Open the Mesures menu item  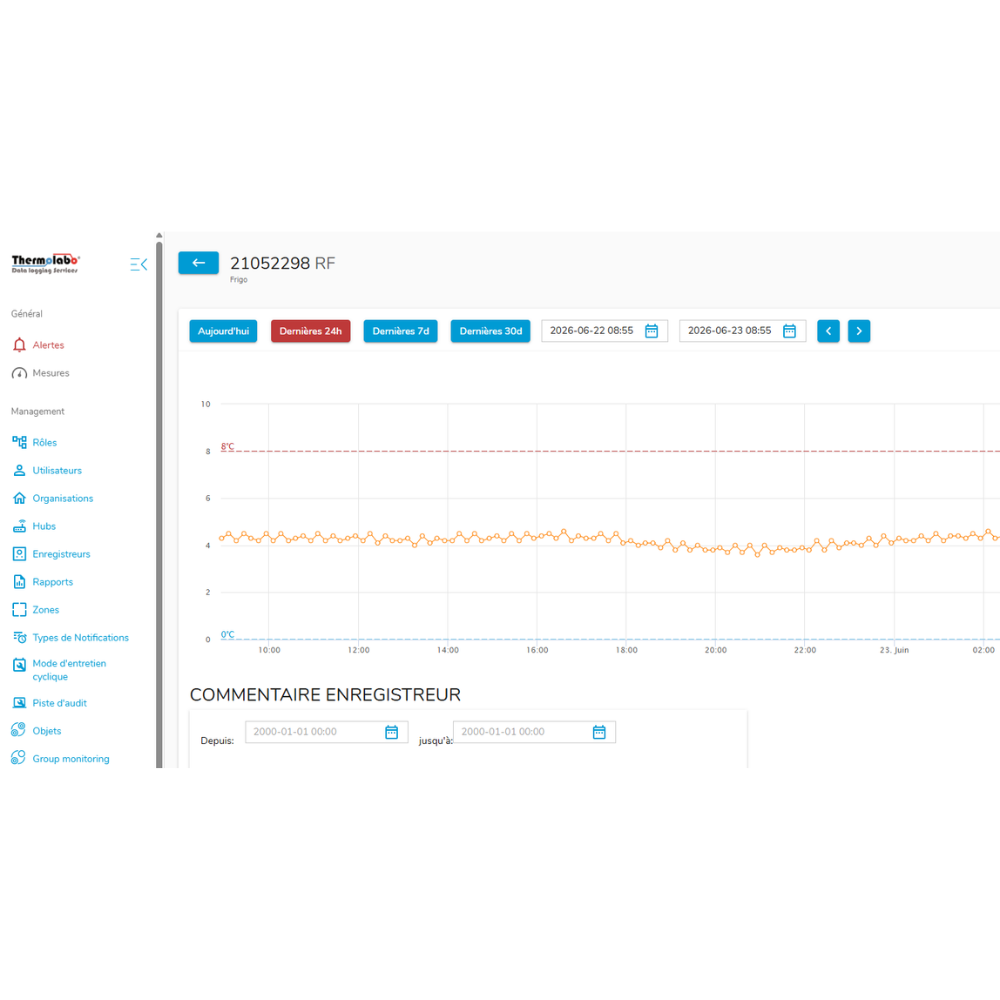(51, 373)
